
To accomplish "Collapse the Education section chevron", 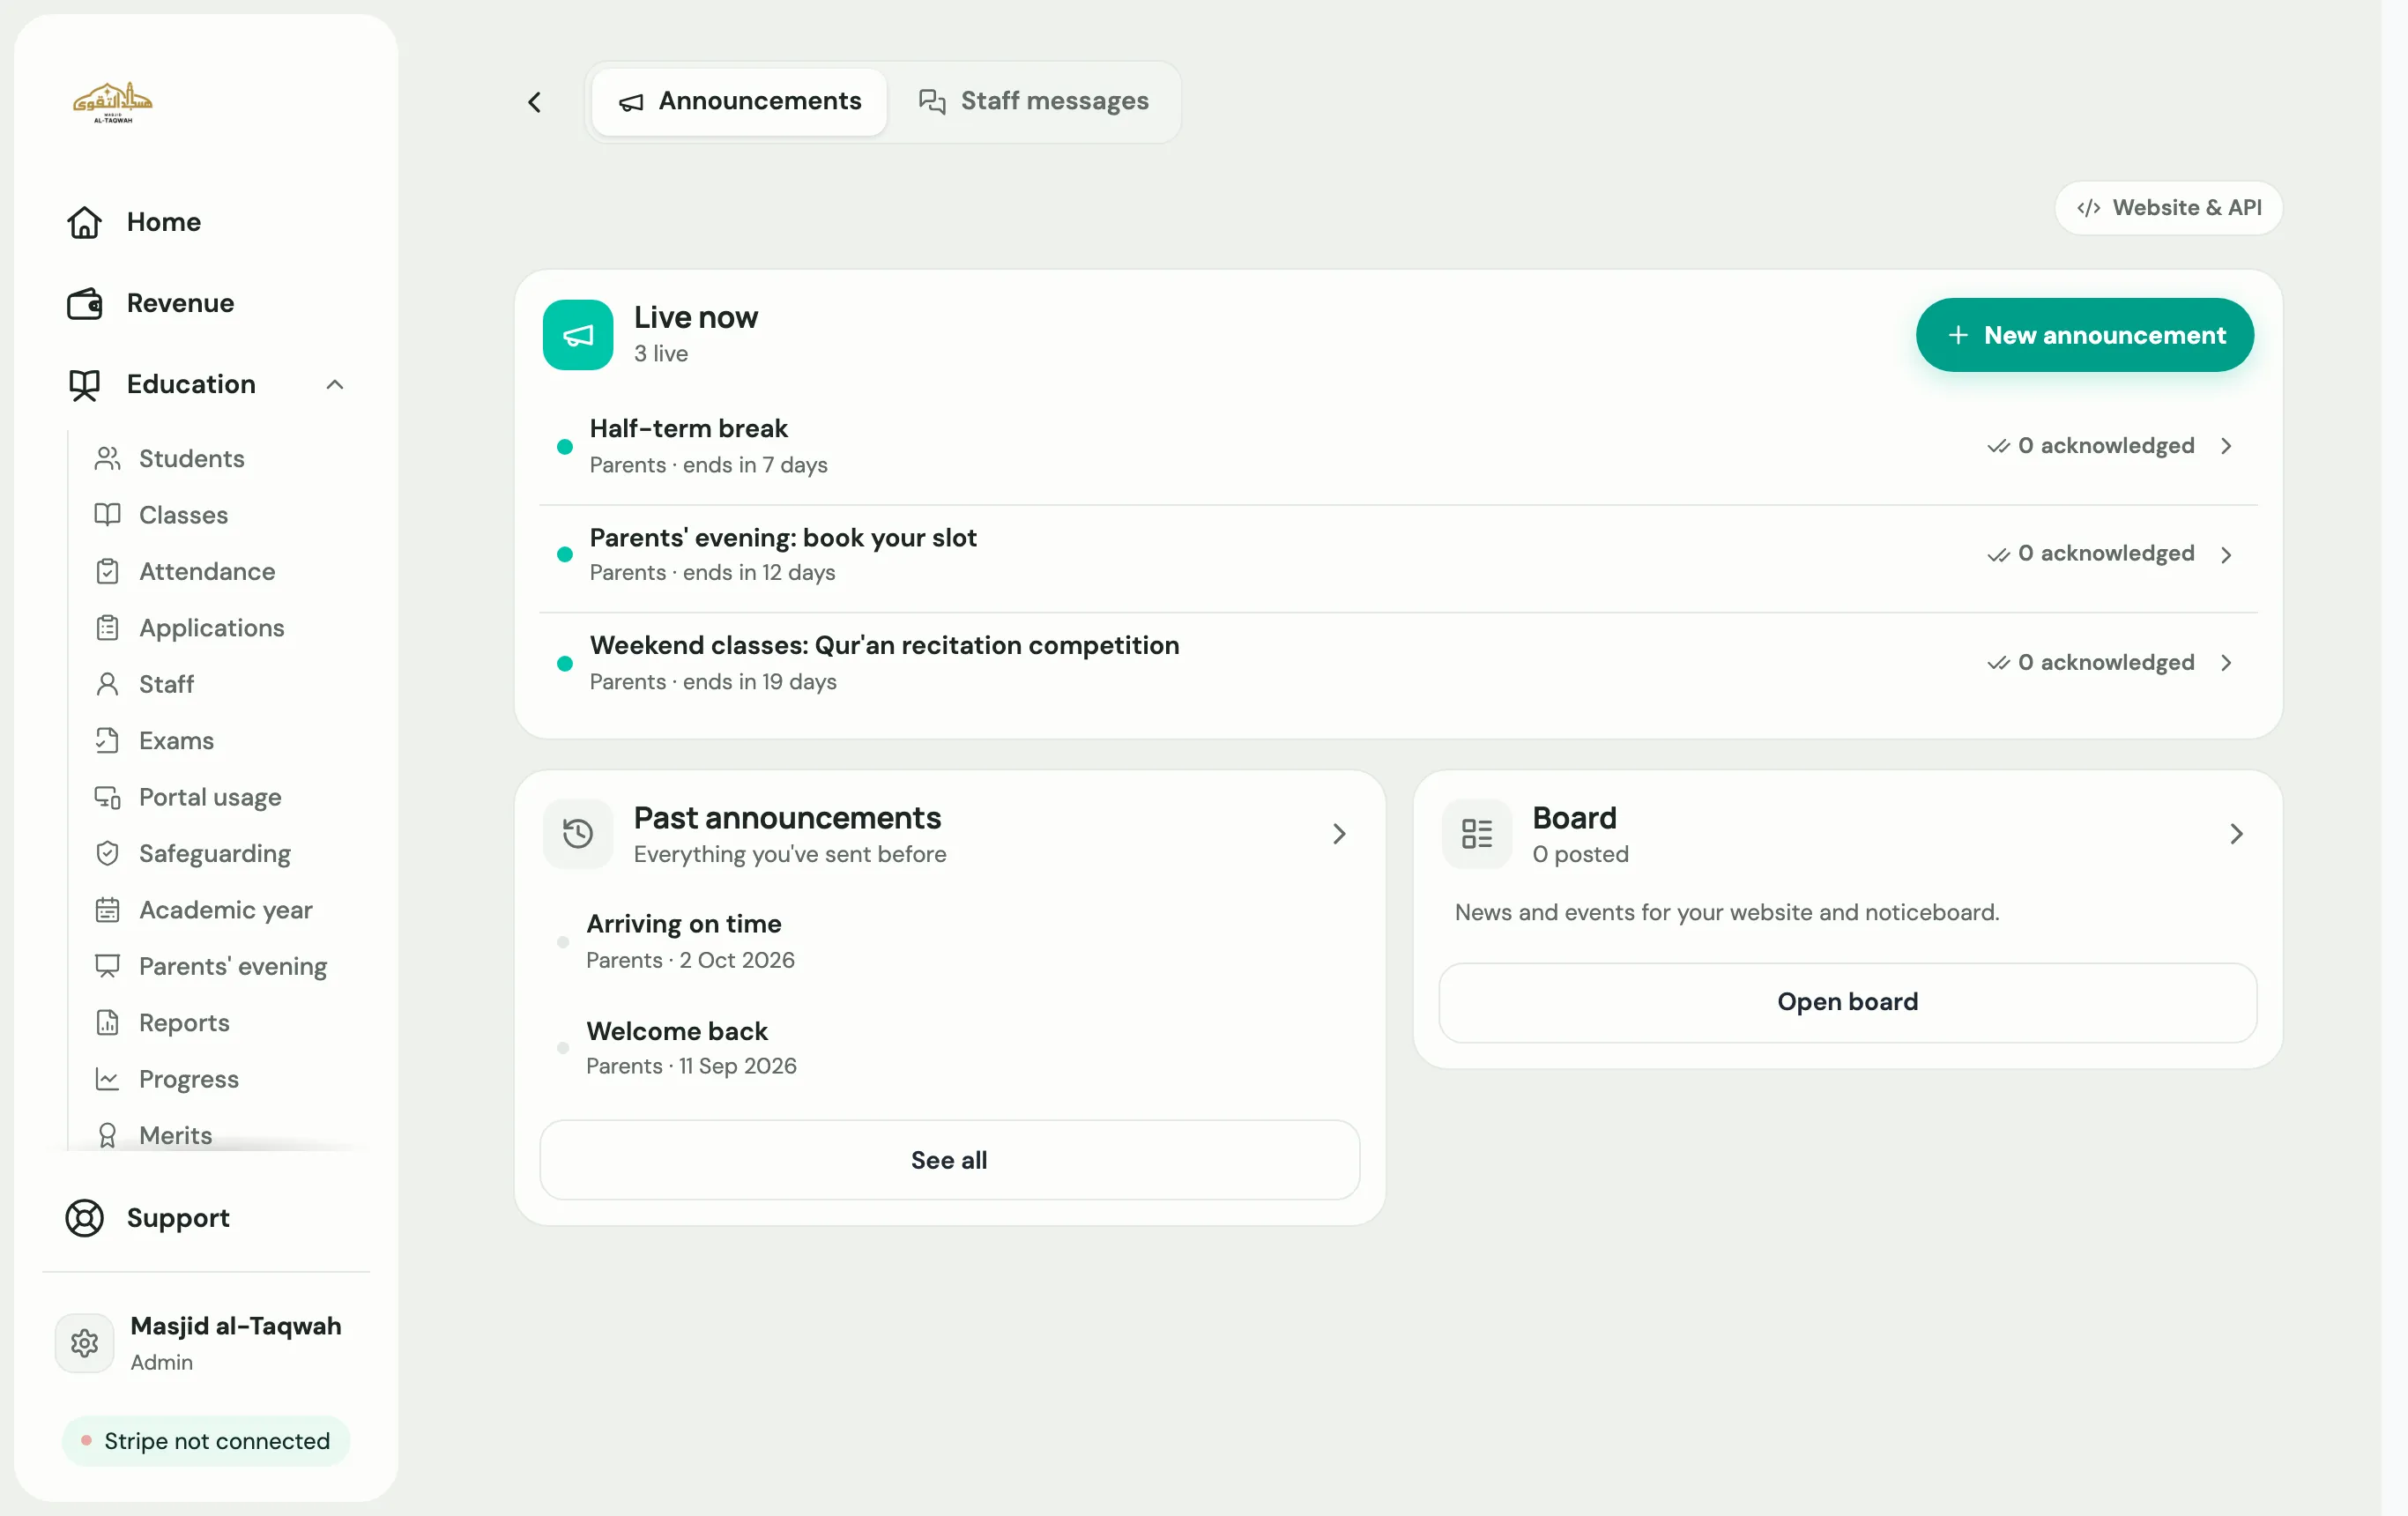I will pos(335,384).
